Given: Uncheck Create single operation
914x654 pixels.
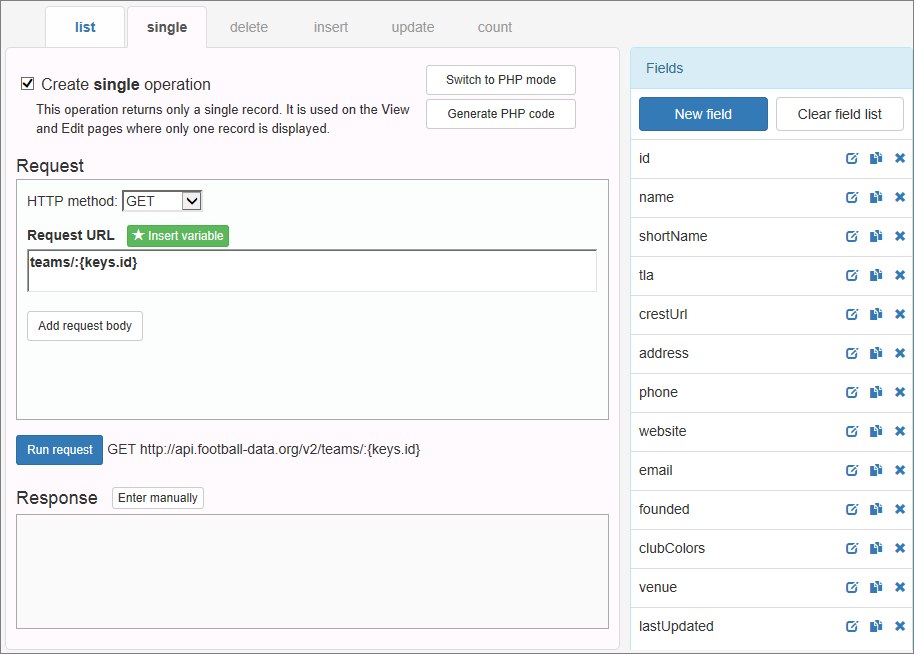Looking at the screenshot, I should 25,85.
